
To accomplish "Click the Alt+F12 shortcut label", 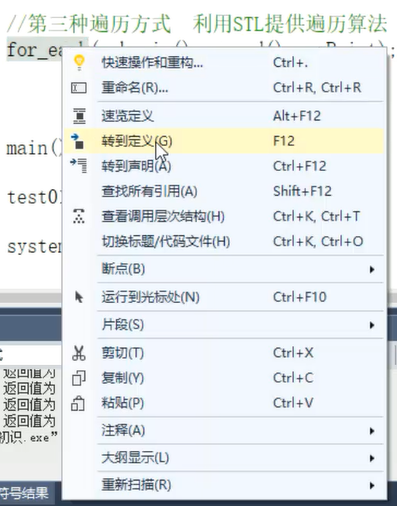I will (x=297, y=116).
